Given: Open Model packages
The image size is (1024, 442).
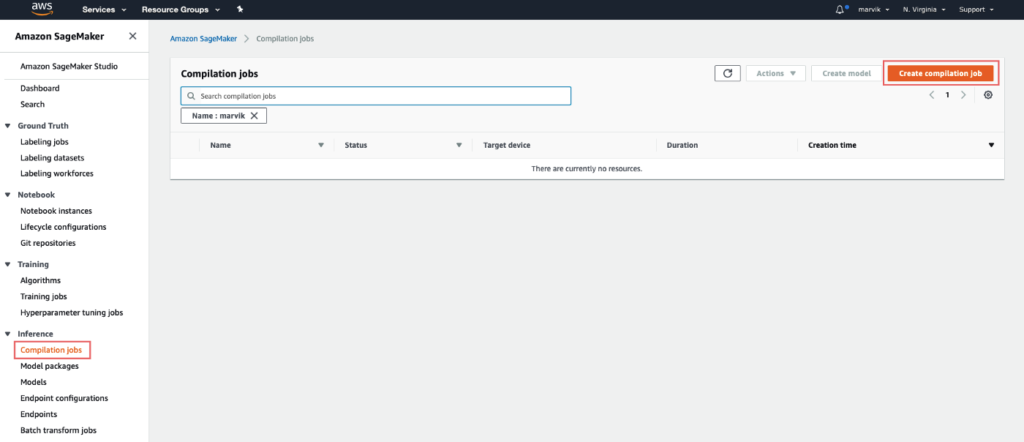Looking at the screenshot, I should tap(50, 366).
